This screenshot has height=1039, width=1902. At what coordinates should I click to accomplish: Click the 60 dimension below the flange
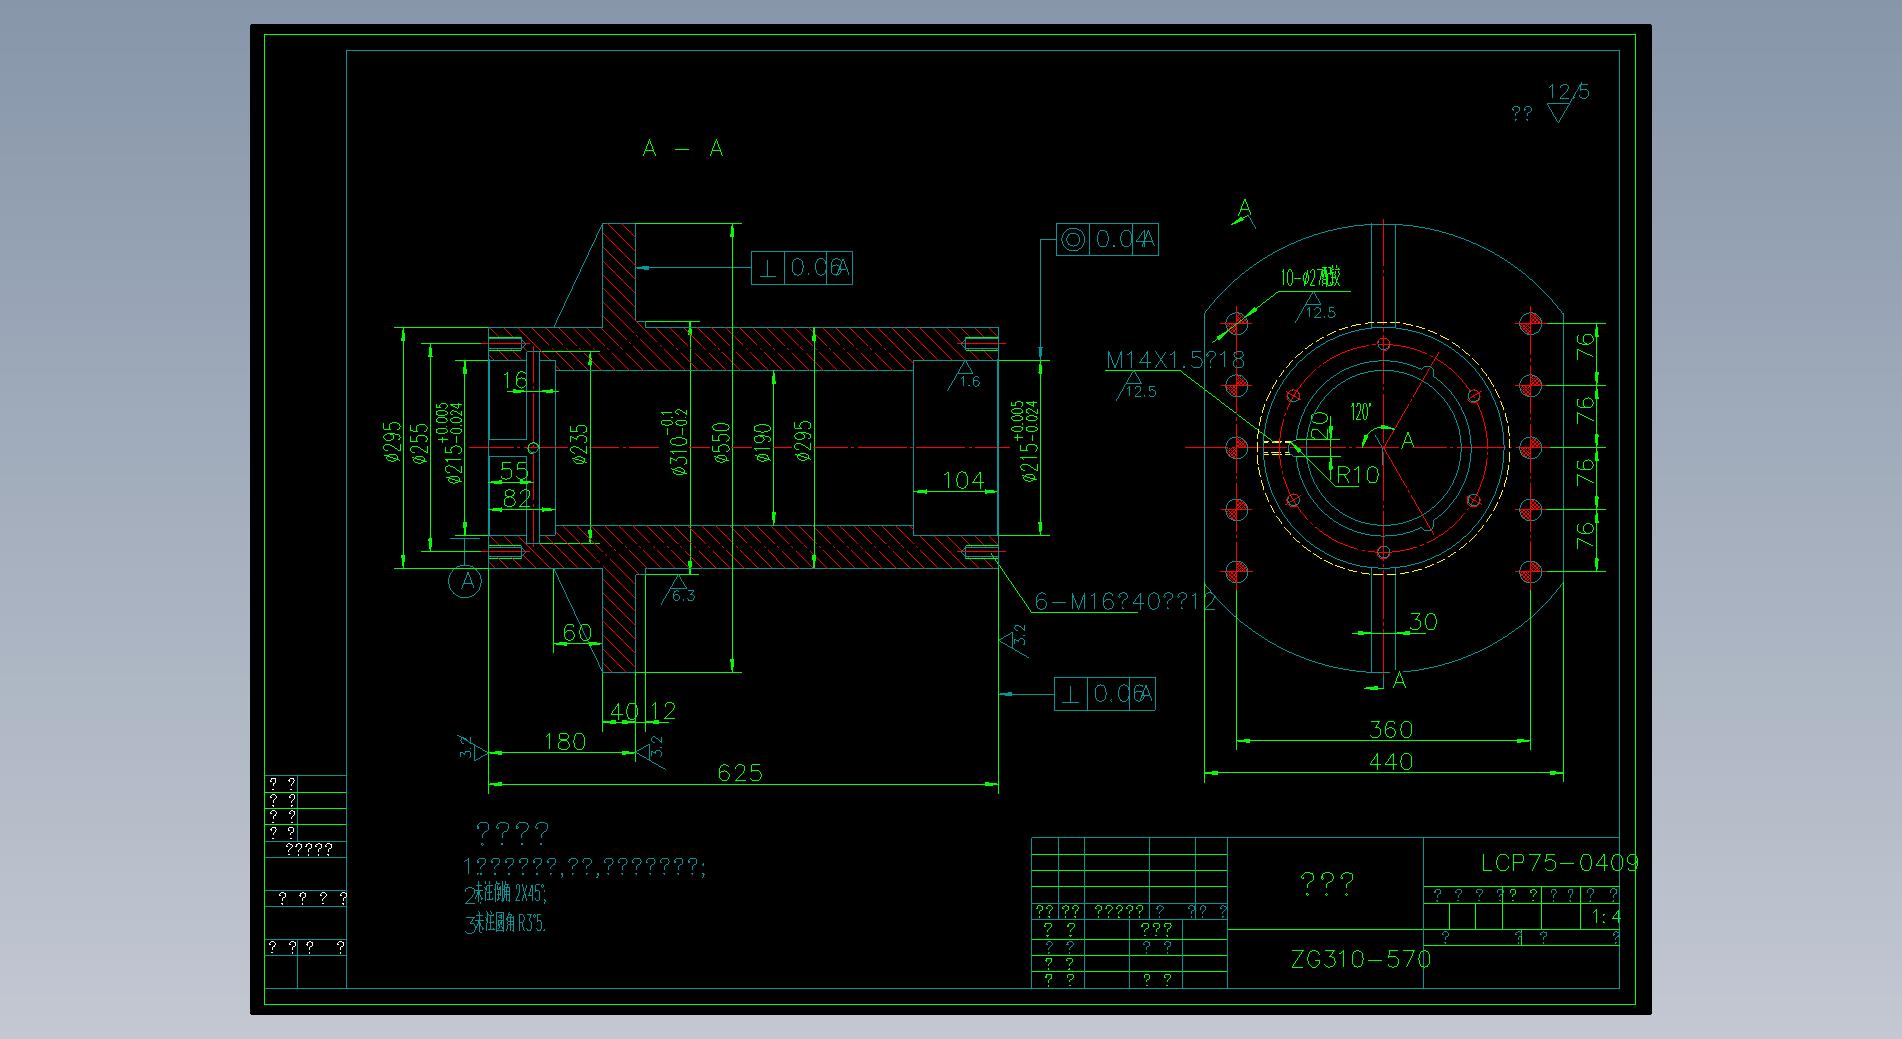(x=577, y=632)
